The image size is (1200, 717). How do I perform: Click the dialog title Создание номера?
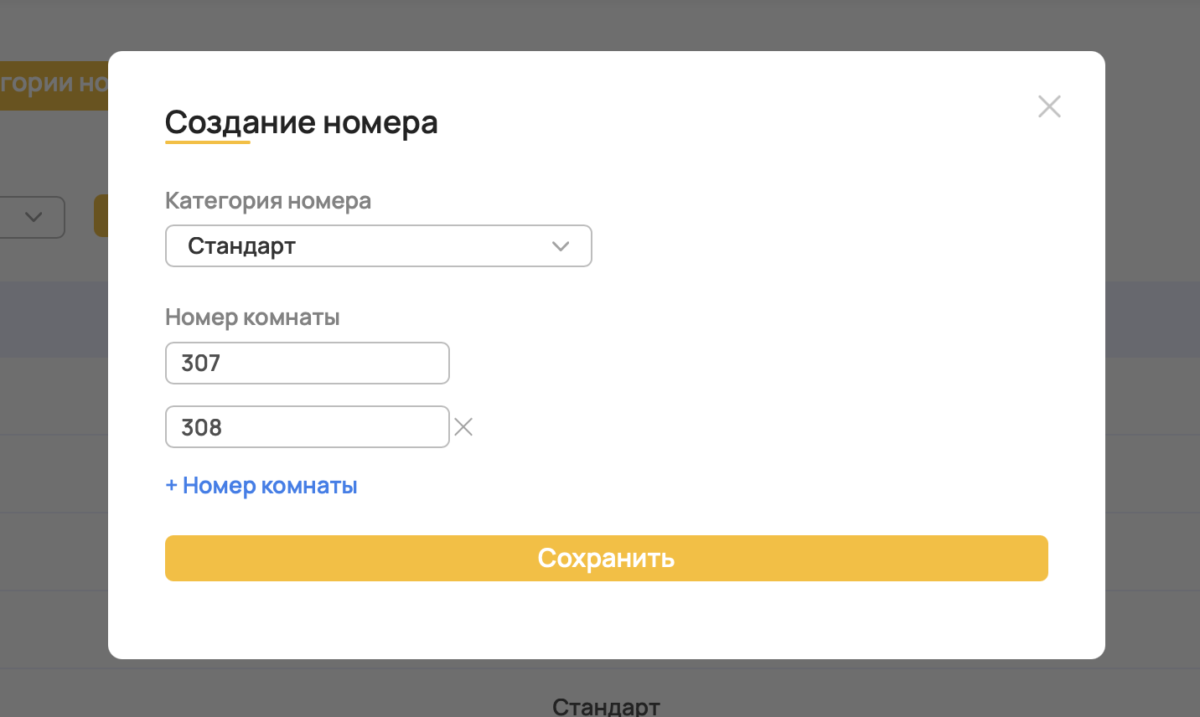tap(301, 122)
